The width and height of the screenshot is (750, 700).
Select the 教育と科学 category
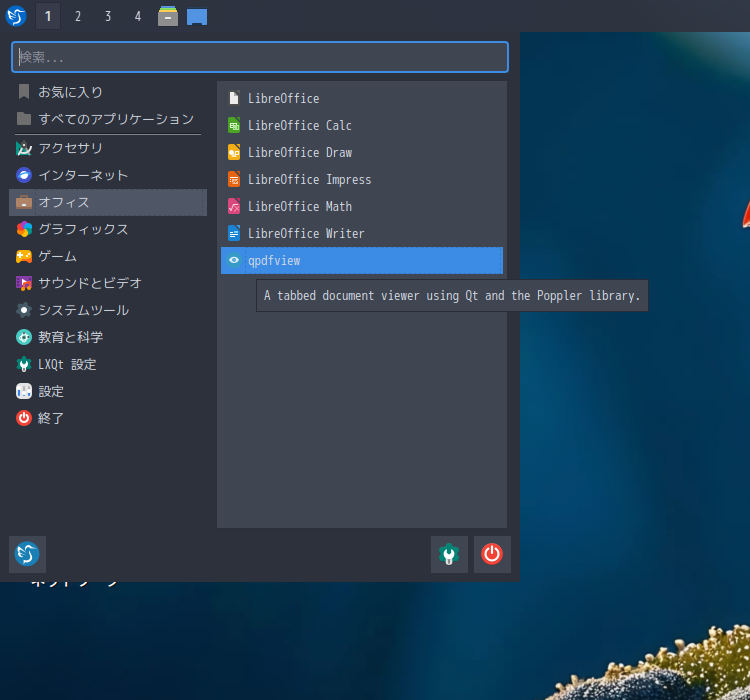tap(108, 337)
